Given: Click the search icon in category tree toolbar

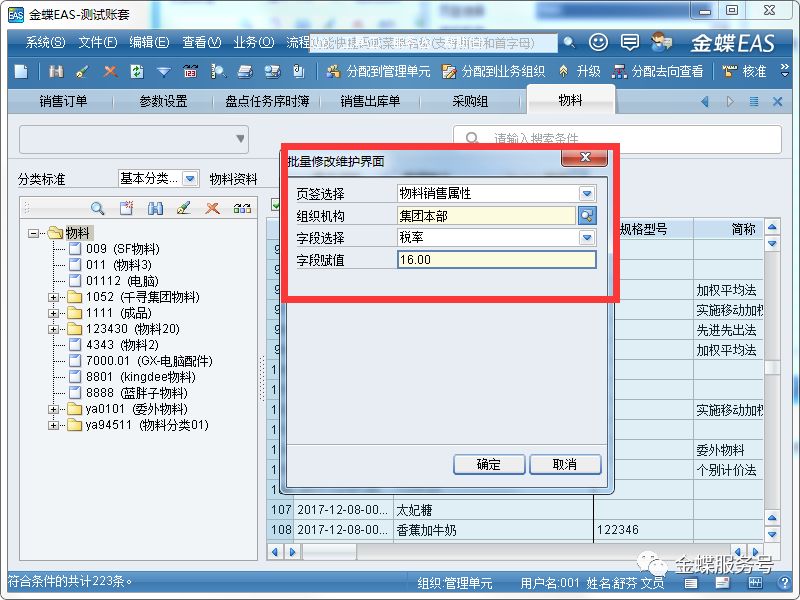Looking at the screenshot, I should pyautogui.click(x=97, y=208).
